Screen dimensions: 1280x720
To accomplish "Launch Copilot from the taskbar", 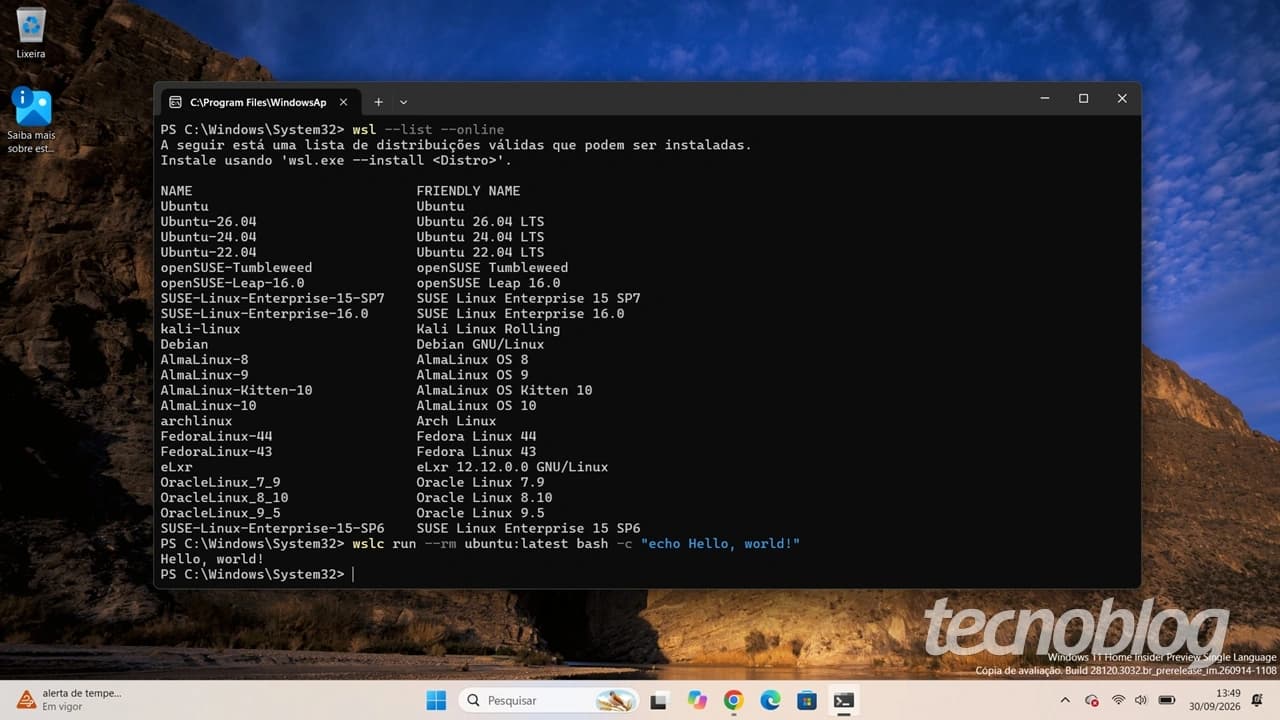I will pos(697,700).
